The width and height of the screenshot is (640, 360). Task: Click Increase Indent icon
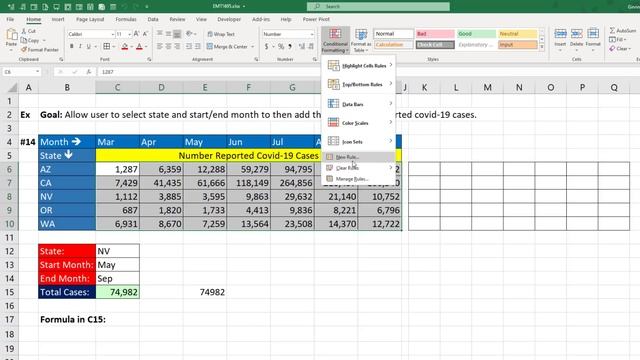coord(198,47)
